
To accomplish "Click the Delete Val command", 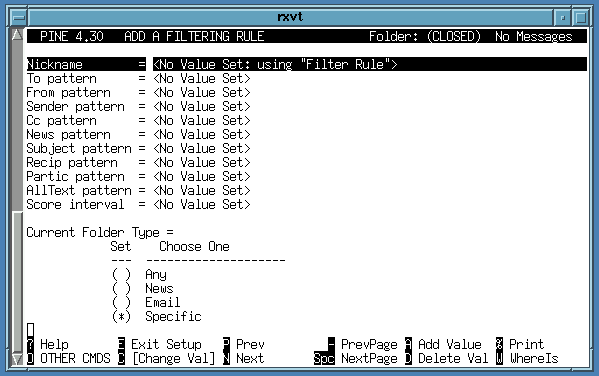I will (453, 358).
